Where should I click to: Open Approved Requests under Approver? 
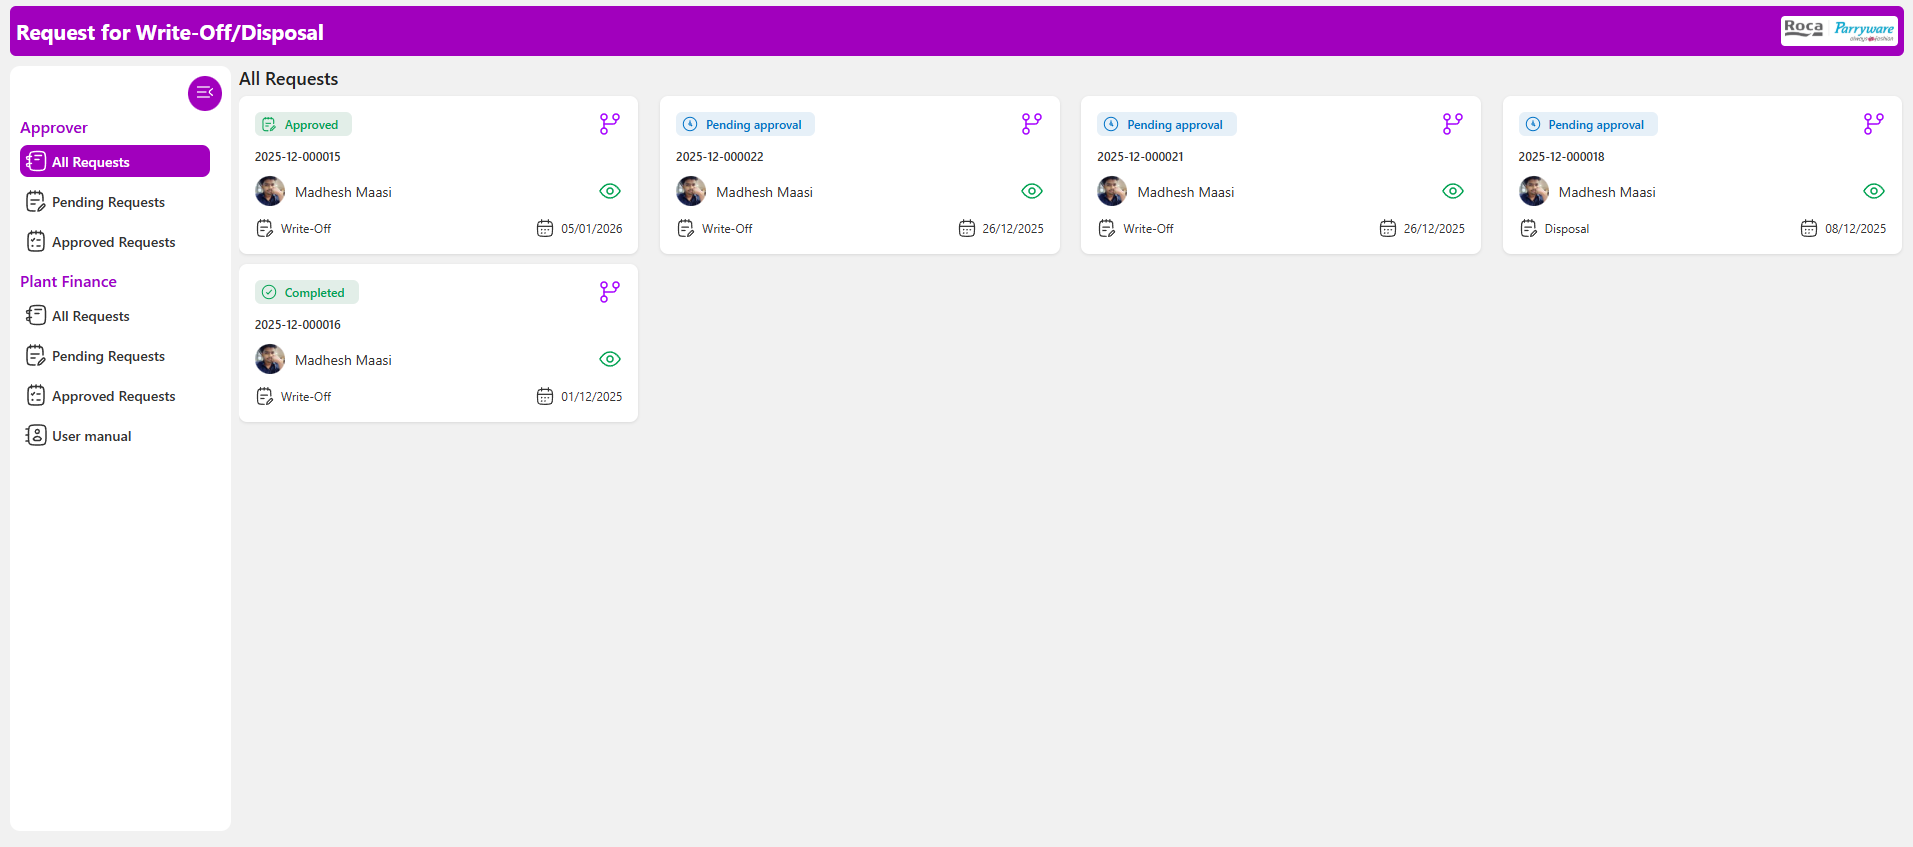[x=113, y=242]
